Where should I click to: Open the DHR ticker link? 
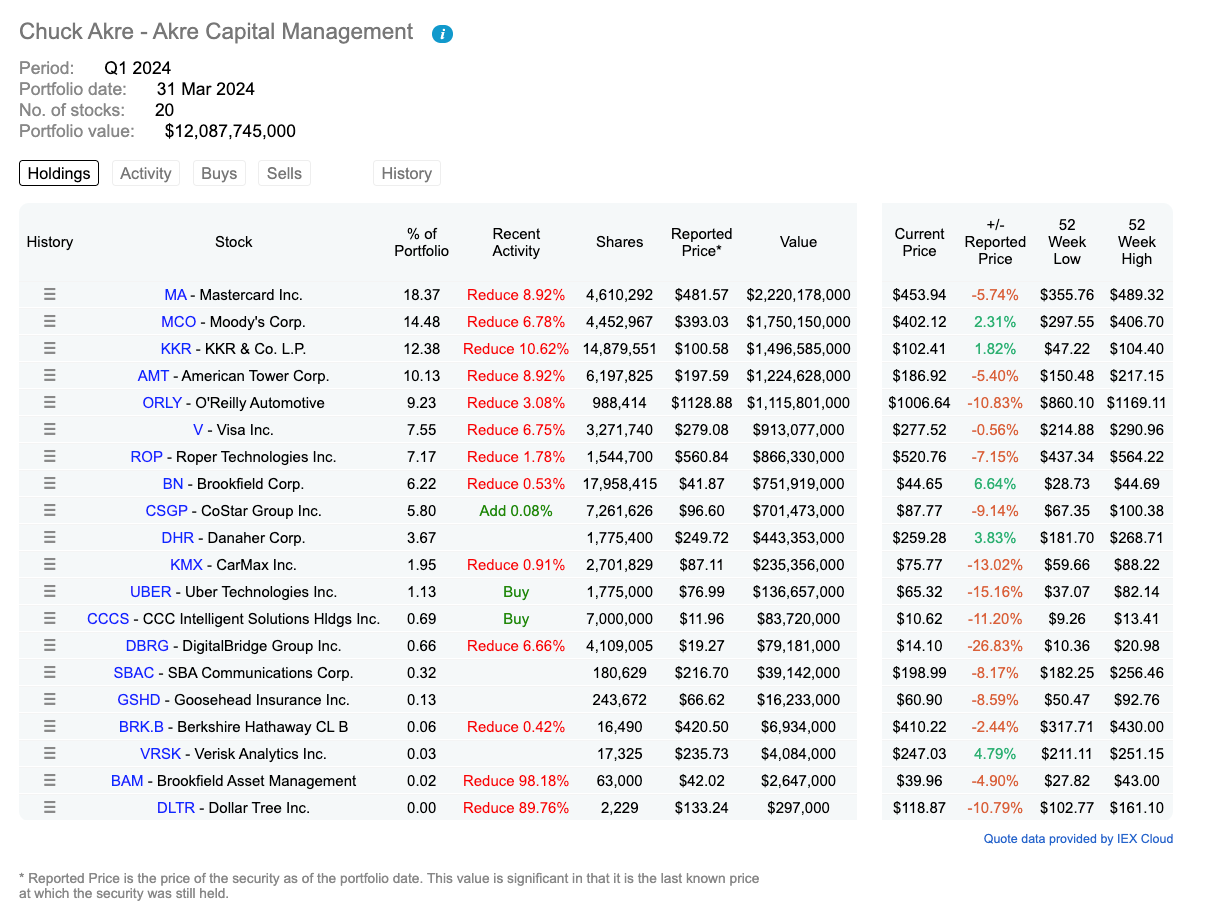pos(178,538)
